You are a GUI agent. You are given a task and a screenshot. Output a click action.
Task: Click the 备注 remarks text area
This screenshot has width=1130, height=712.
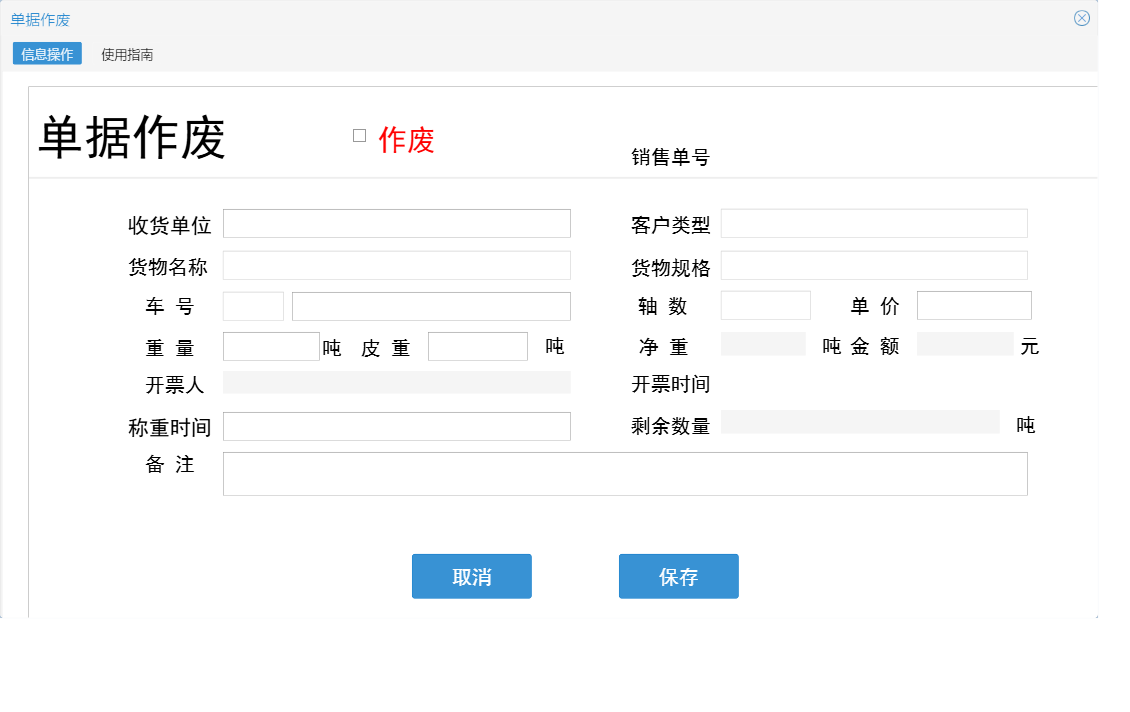tap(625, 472)
